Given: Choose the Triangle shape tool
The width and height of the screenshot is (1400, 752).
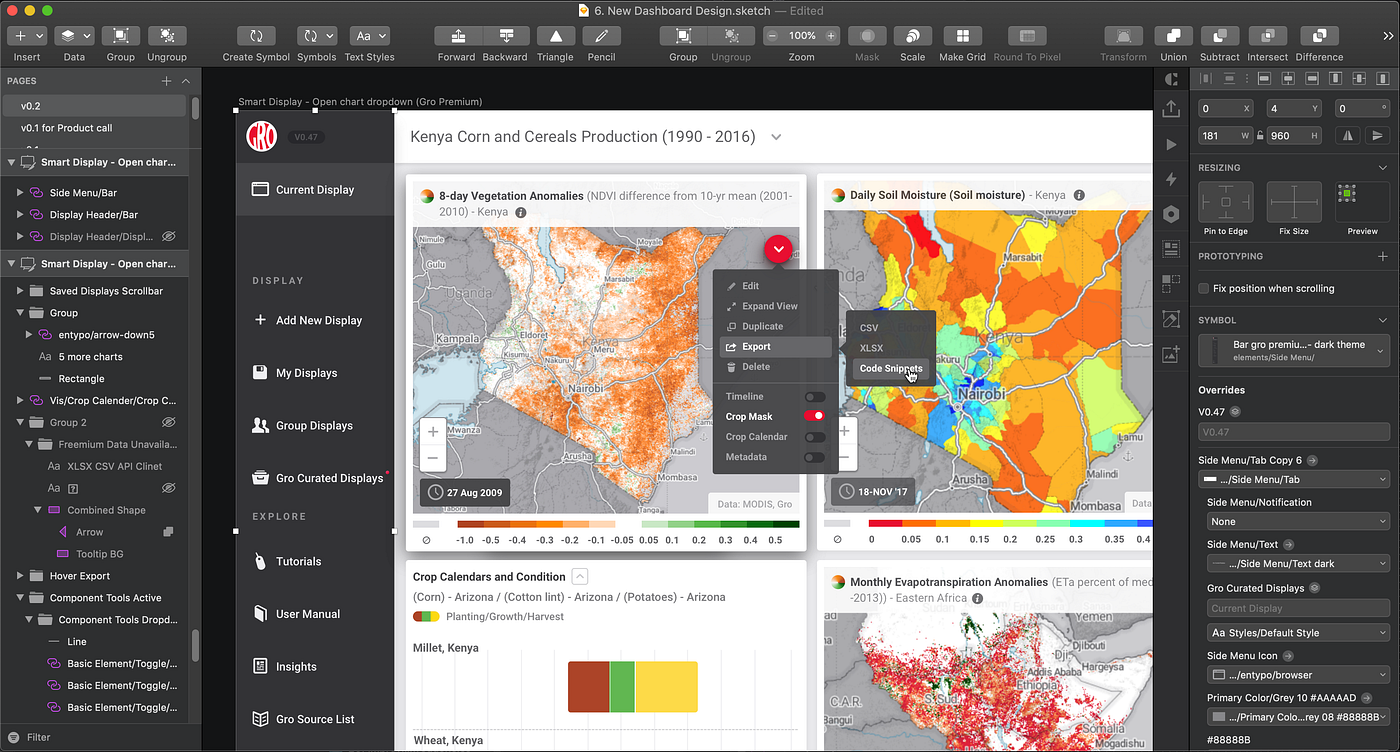Looking at the screenshot, I should pos(555,35).
